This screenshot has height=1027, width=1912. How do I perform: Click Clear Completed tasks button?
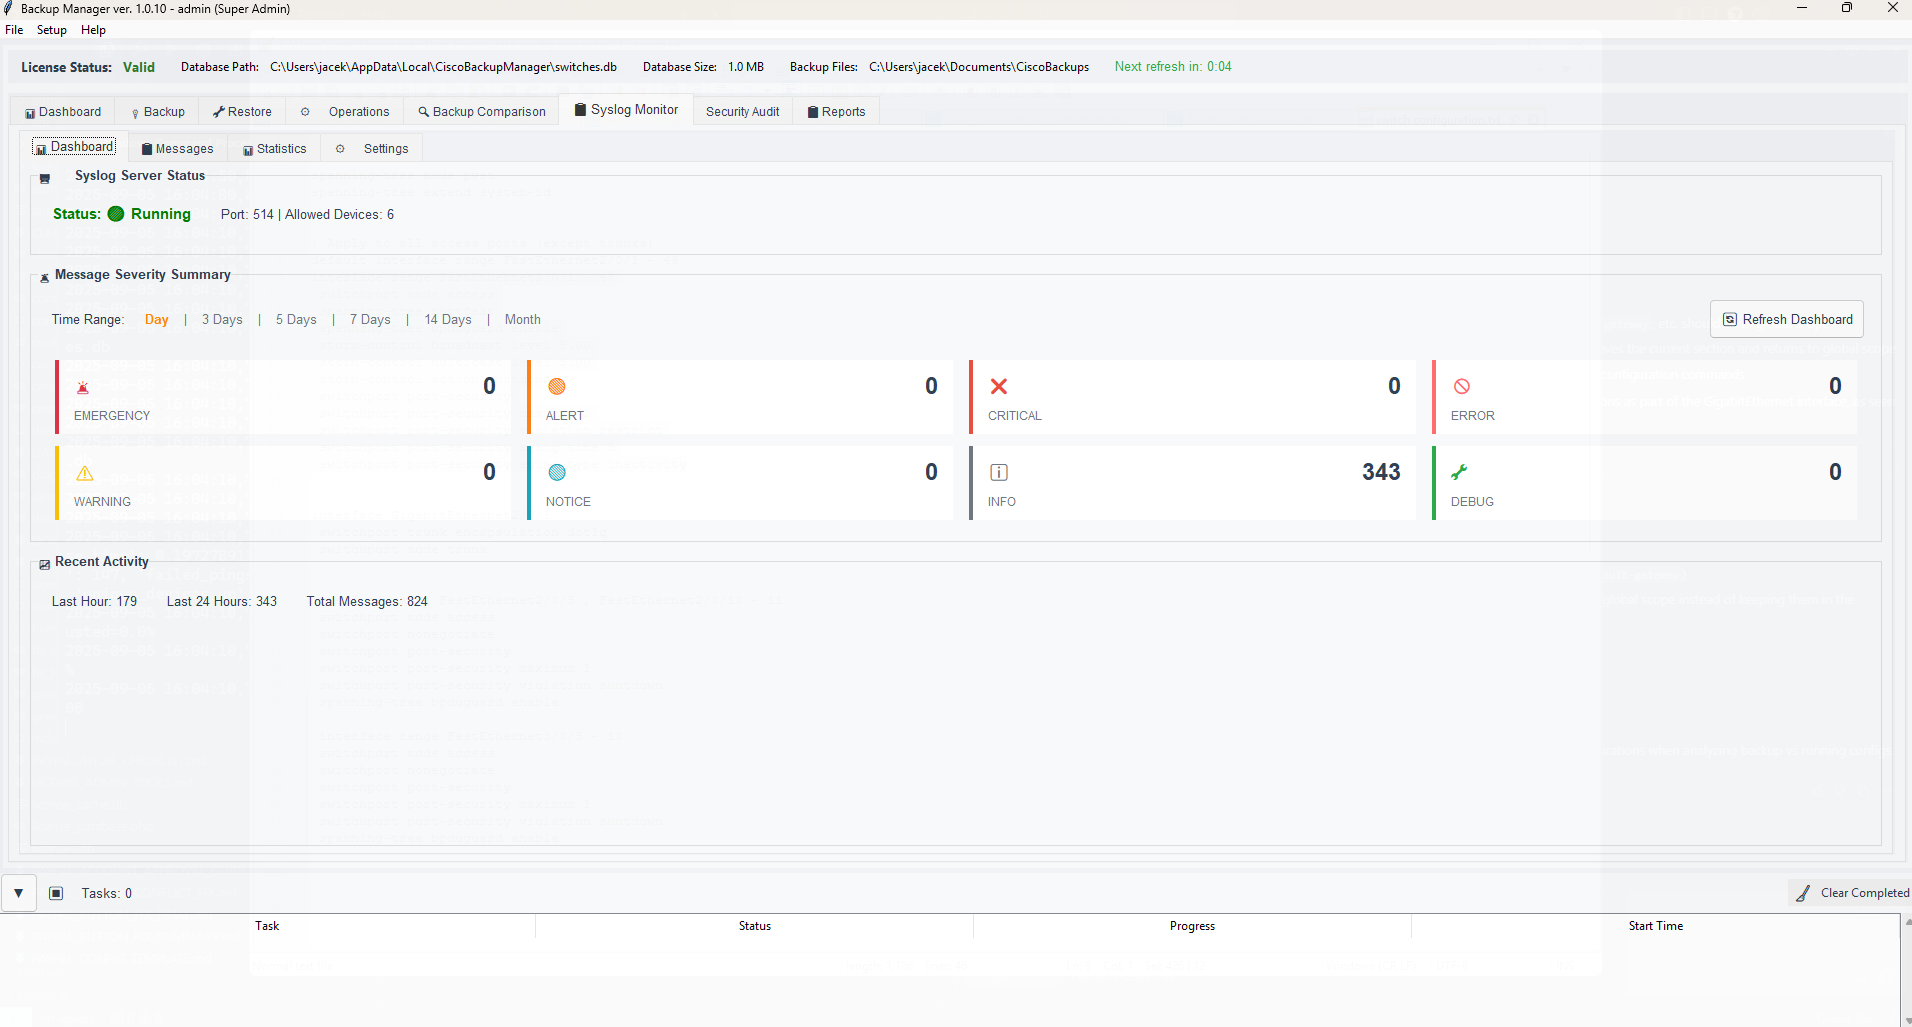[1851, 893]
